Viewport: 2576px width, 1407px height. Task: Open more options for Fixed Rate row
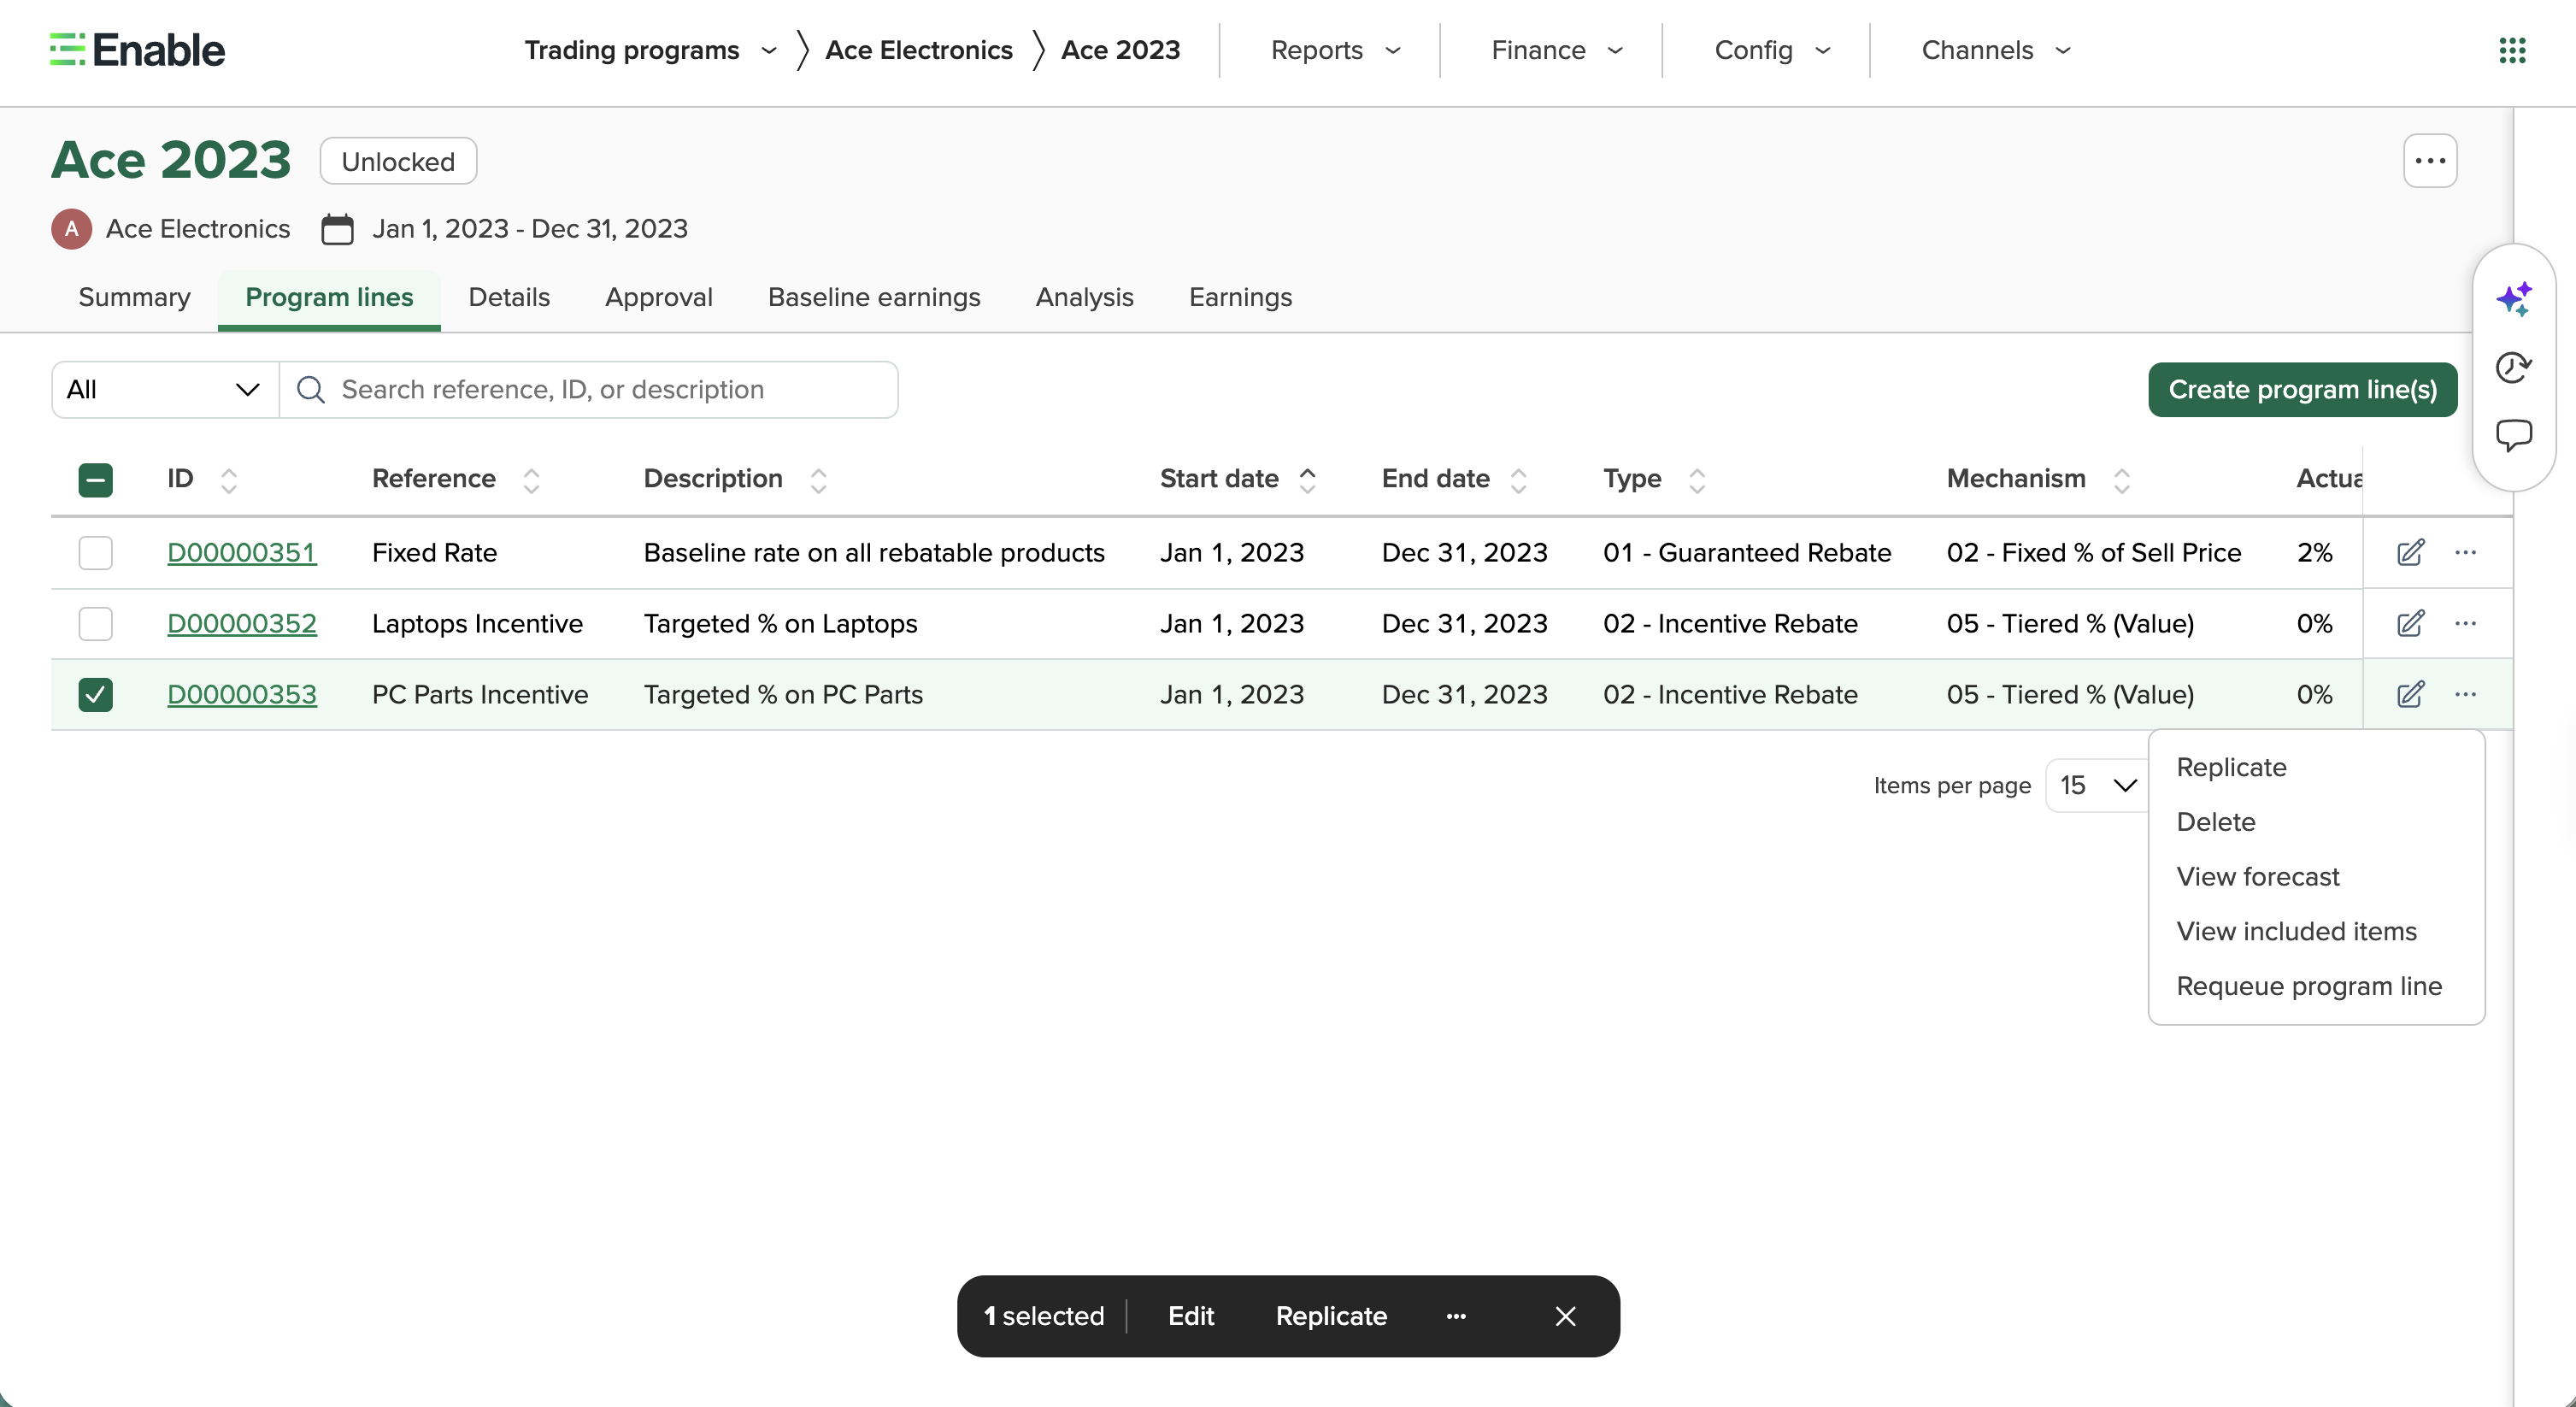coord(2465,552)
